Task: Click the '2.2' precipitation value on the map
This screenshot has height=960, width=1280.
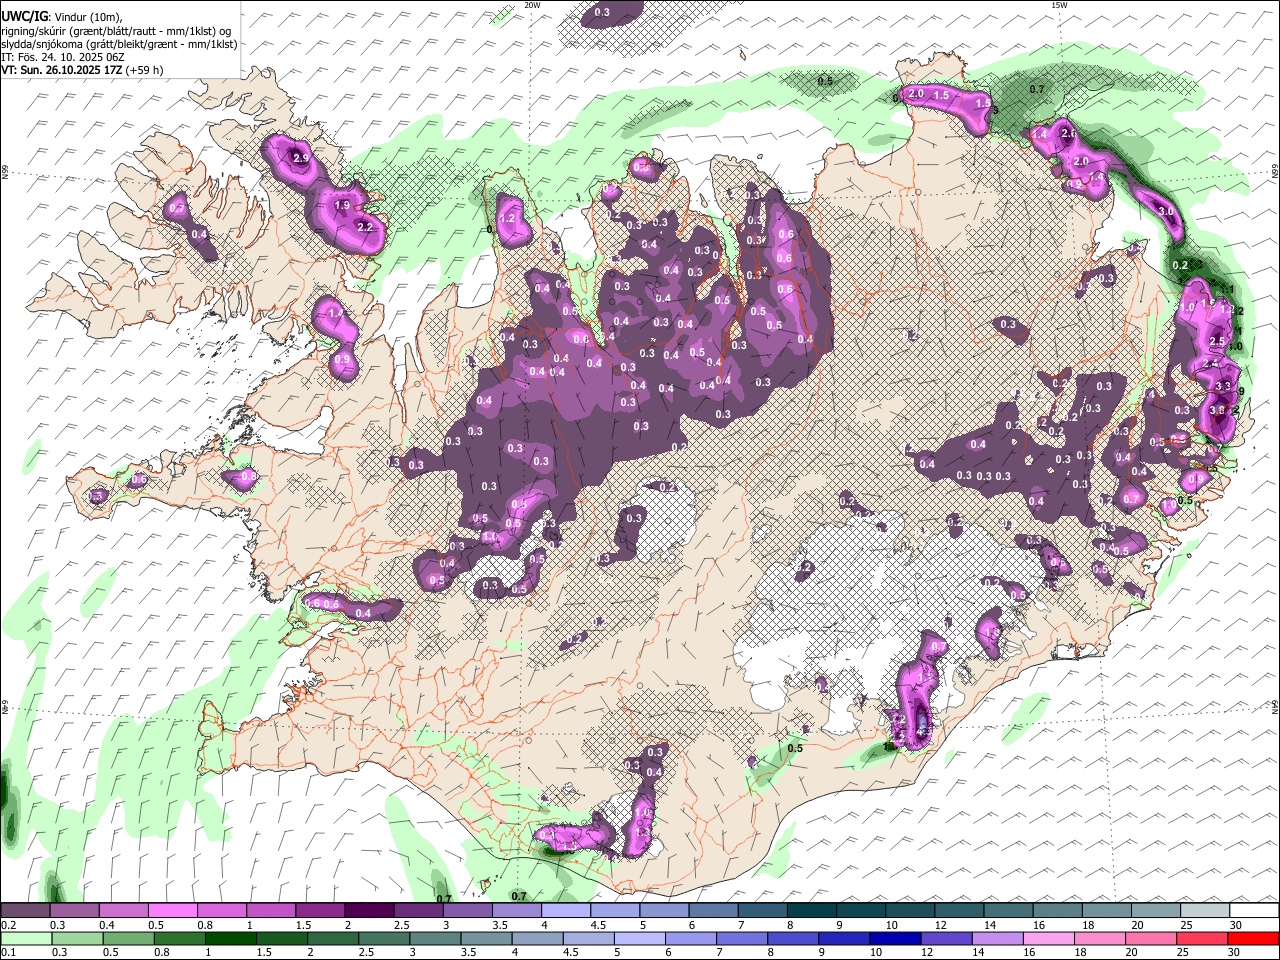Action: coord(365,227)
